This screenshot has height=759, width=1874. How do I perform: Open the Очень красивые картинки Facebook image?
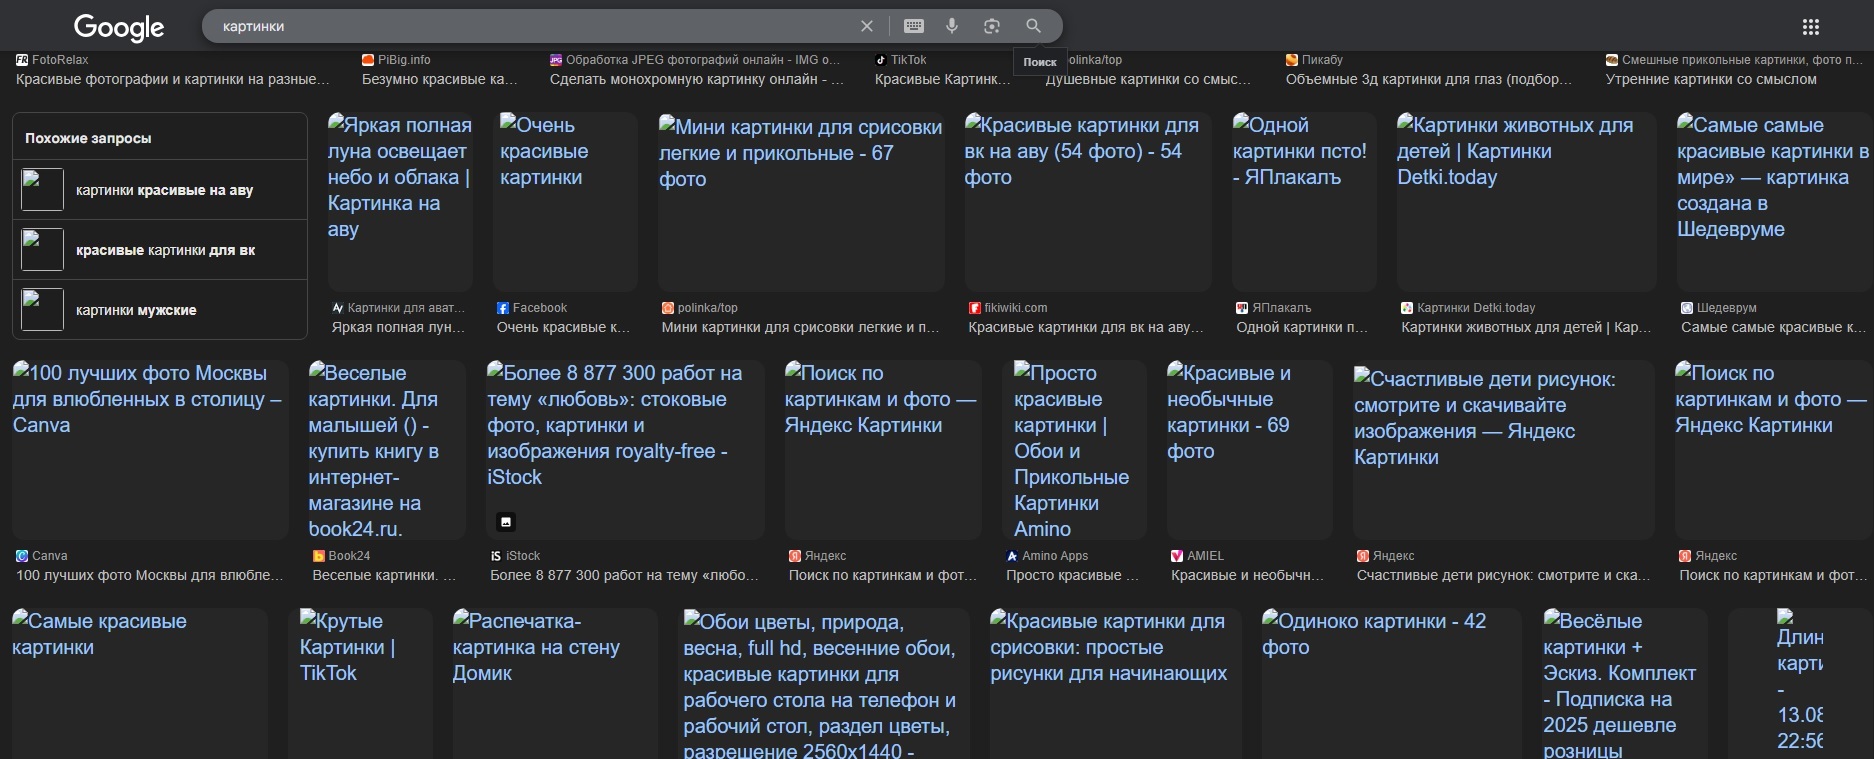[x=565, y=202]
